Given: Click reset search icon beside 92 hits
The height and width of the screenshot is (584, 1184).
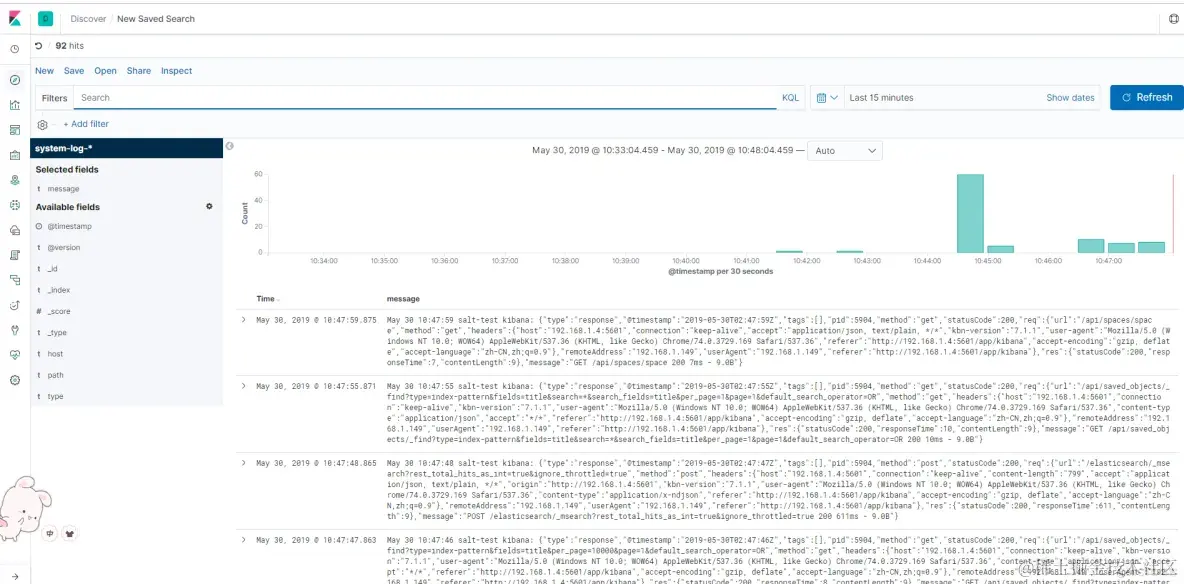Looking at the screenshot, I should coord(39,46).
